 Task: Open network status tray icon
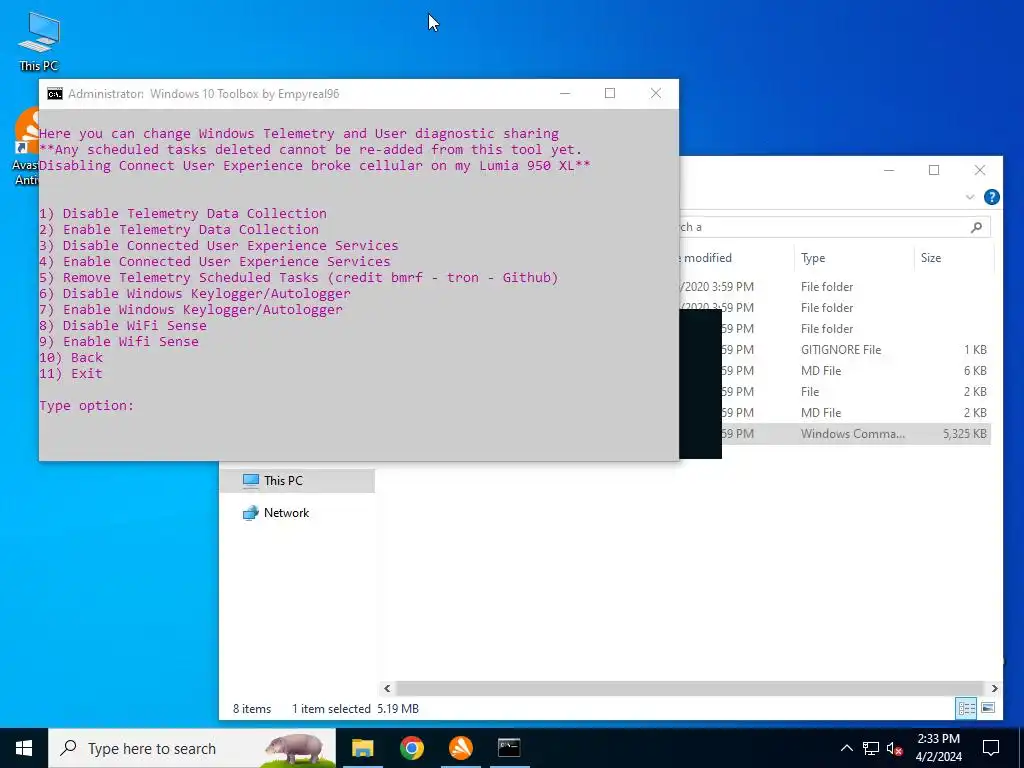(x=871, y=748)
